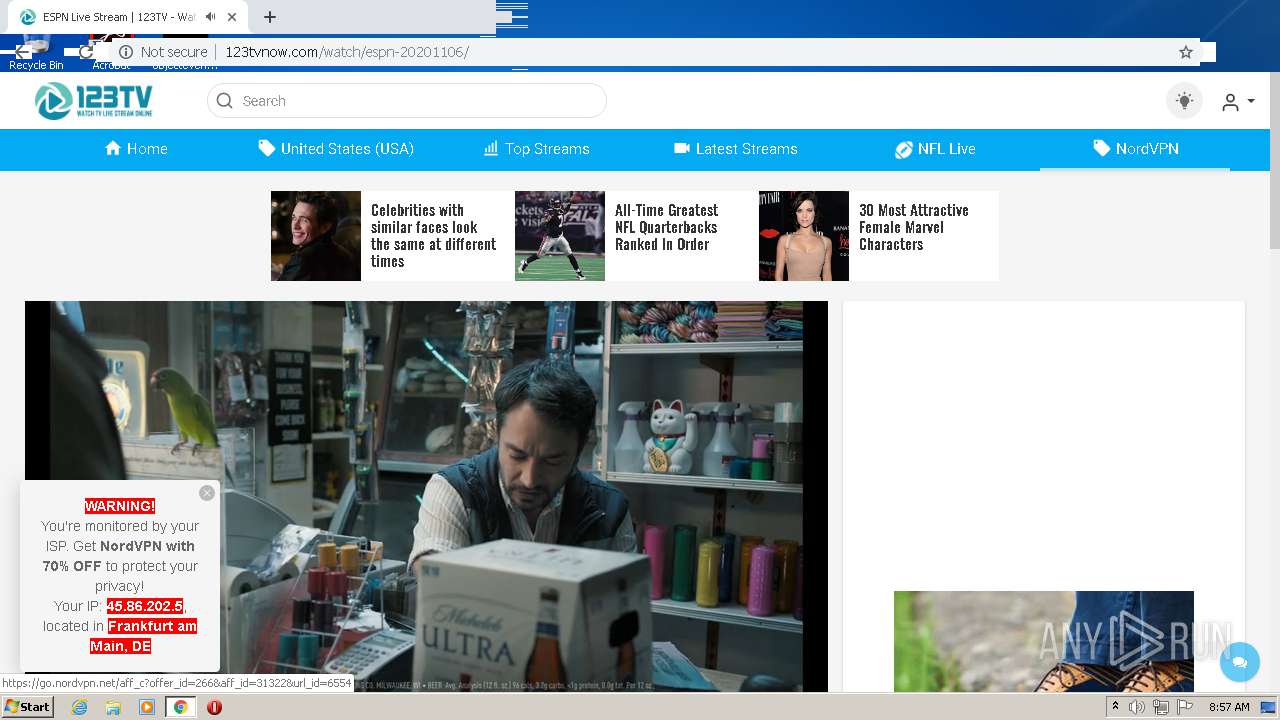
Task: Open the user account dropdown
Action: pyautogui.click(x=1238, y=102)
